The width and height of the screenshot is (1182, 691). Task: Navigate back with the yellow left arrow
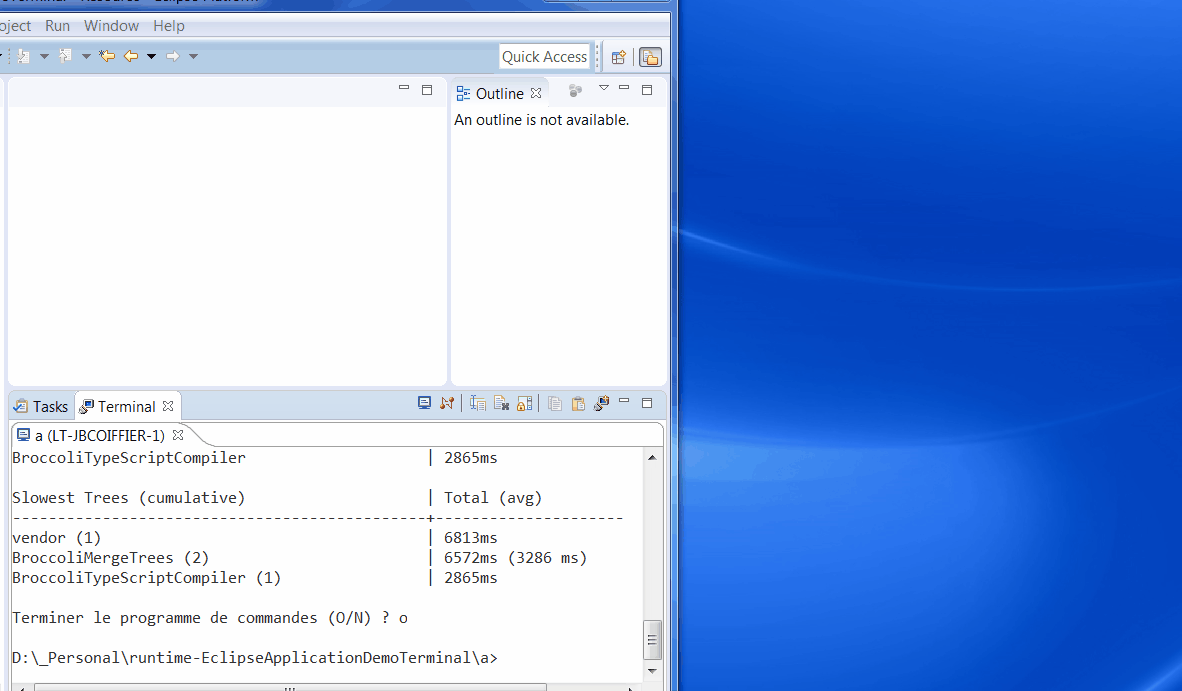tap(131, 56)
